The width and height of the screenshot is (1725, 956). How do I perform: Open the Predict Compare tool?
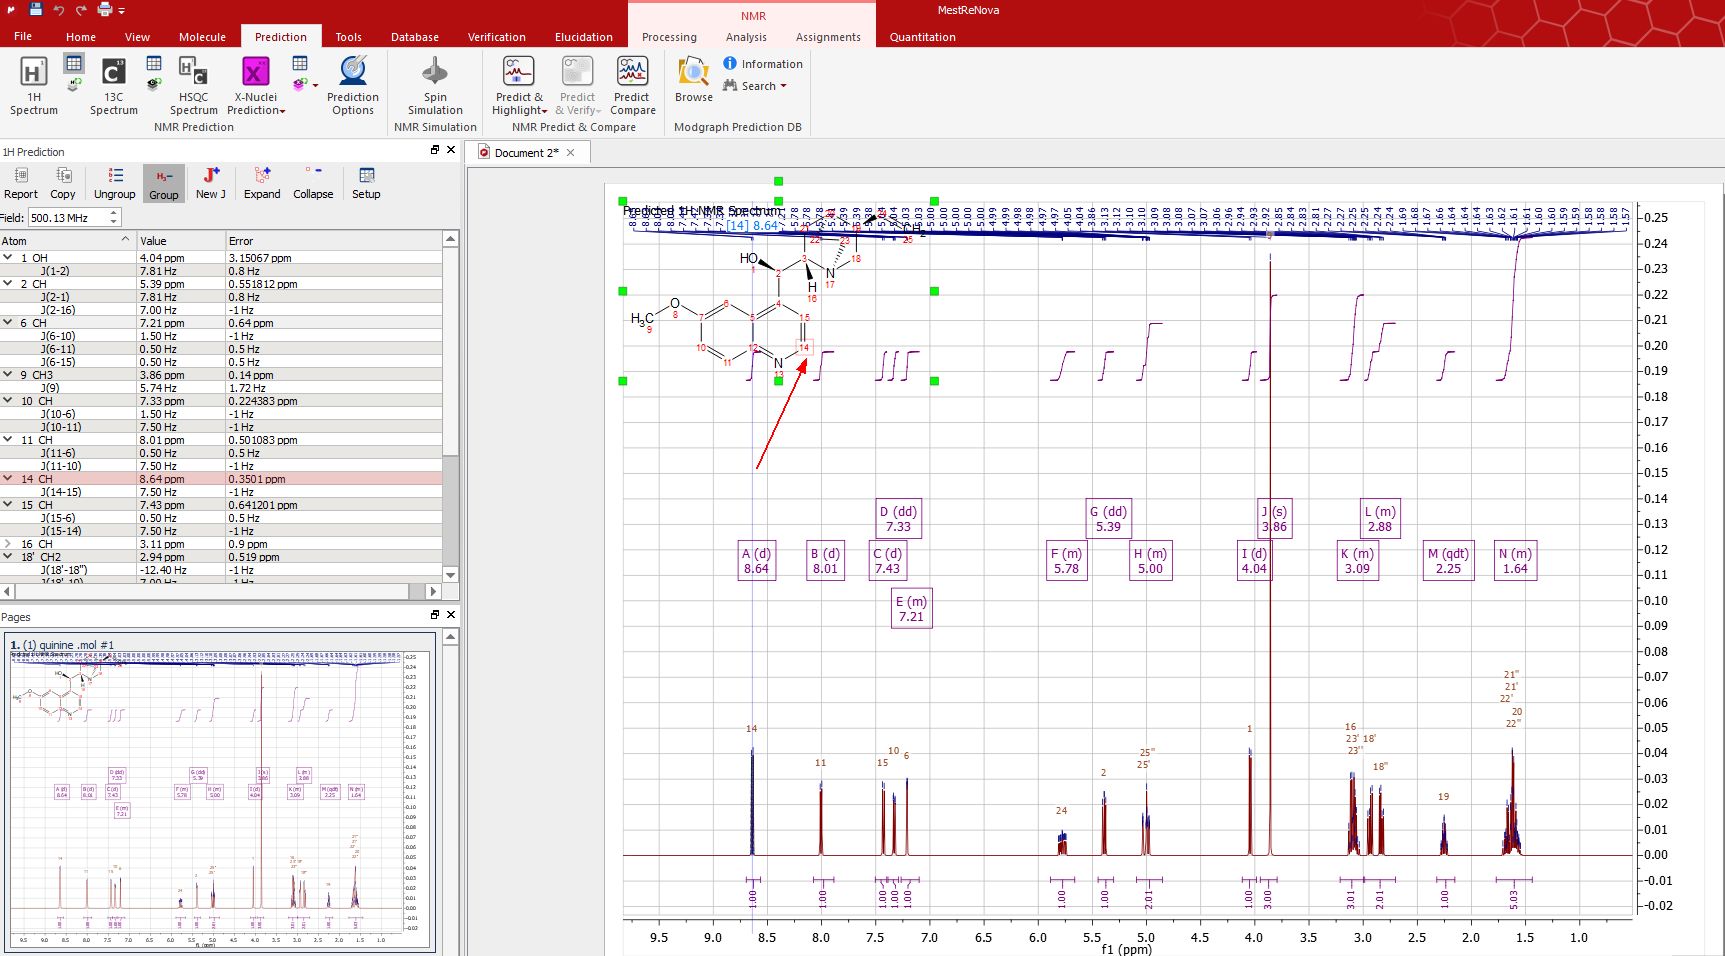[632, 86]
